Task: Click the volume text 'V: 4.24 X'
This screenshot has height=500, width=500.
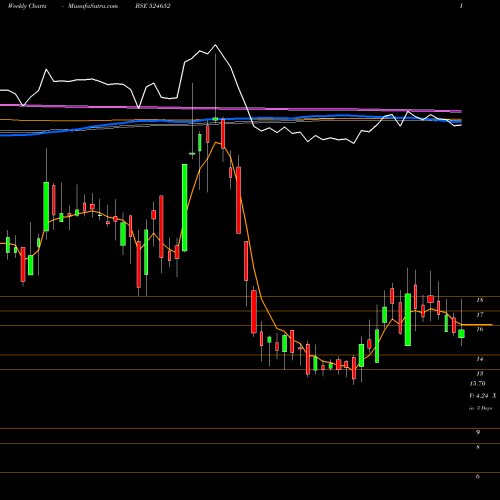Action: pyautogui.click(x=483, y=396)
